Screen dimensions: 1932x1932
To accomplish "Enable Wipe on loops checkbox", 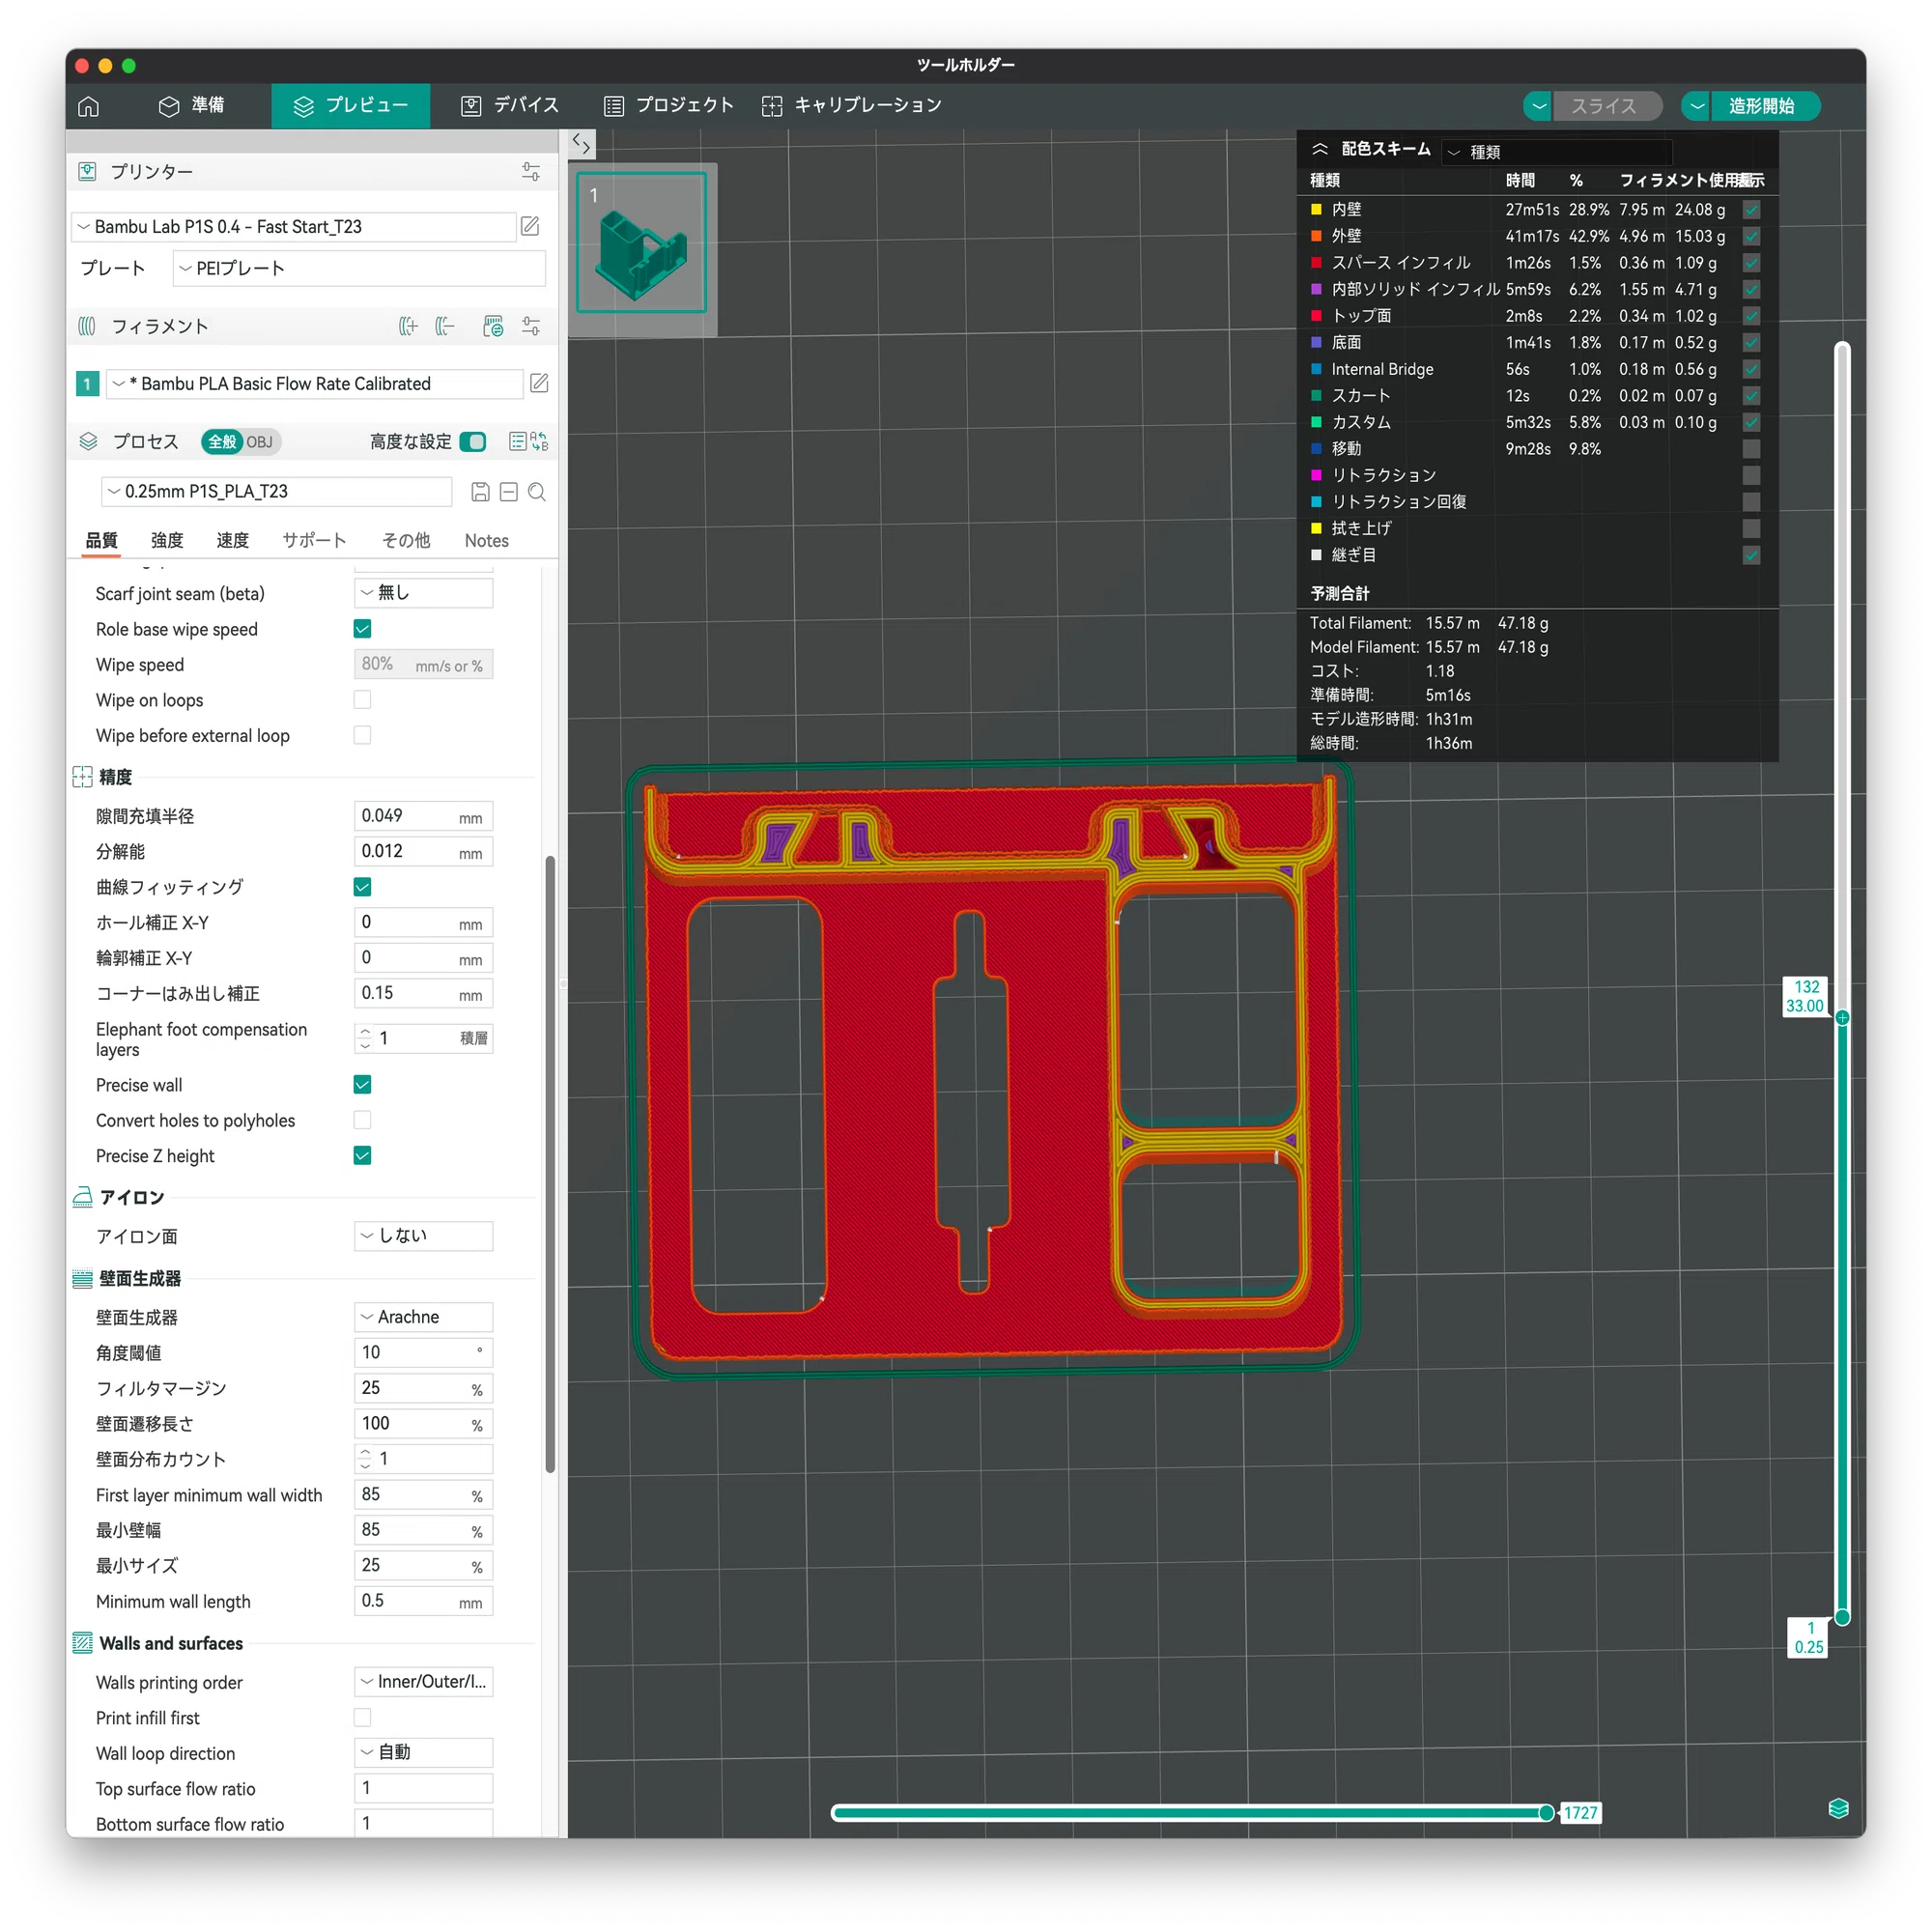I will (x=363, y=700).
